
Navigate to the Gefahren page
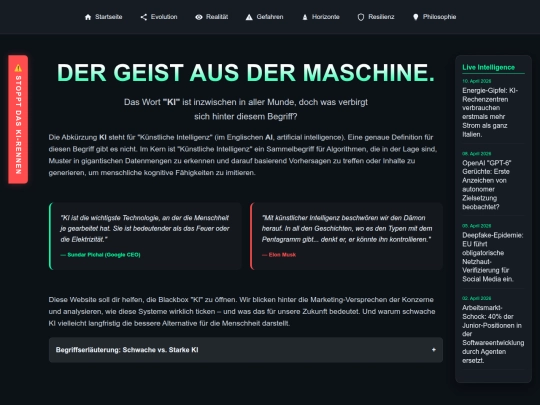point(264,17)
